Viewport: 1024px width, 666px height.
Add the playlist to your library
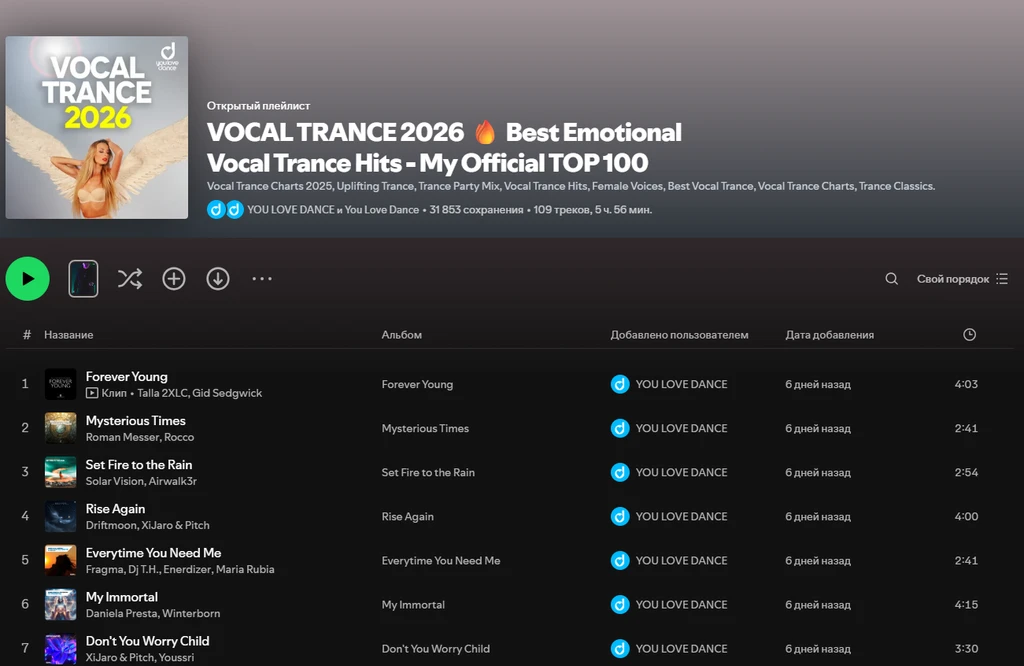click(174, 279)
